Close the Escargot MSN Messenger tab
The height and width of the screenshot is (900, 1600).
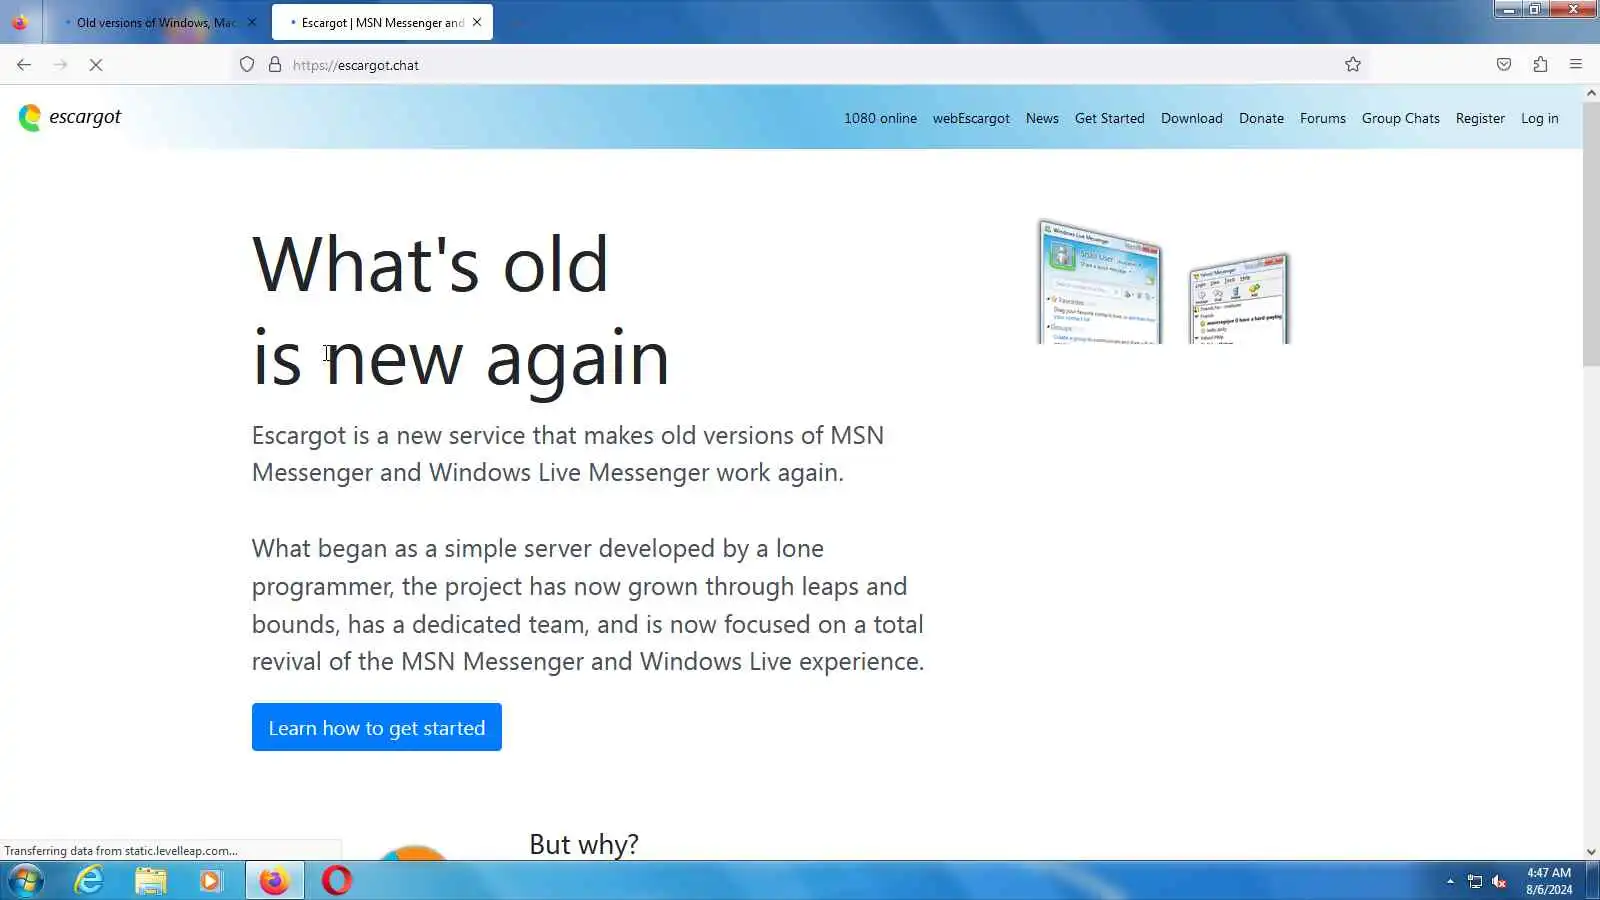[x=477, y=22]
